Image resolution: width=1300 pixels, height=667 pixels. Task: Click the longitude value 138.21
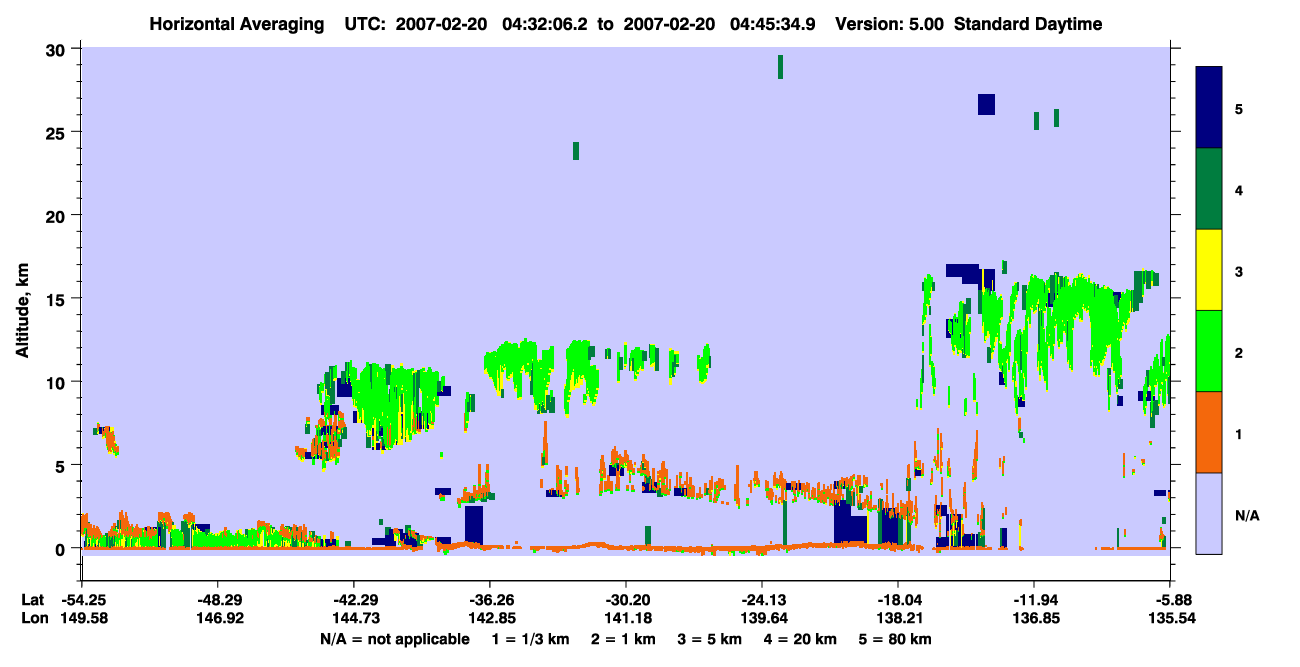(x=898, y=618)
